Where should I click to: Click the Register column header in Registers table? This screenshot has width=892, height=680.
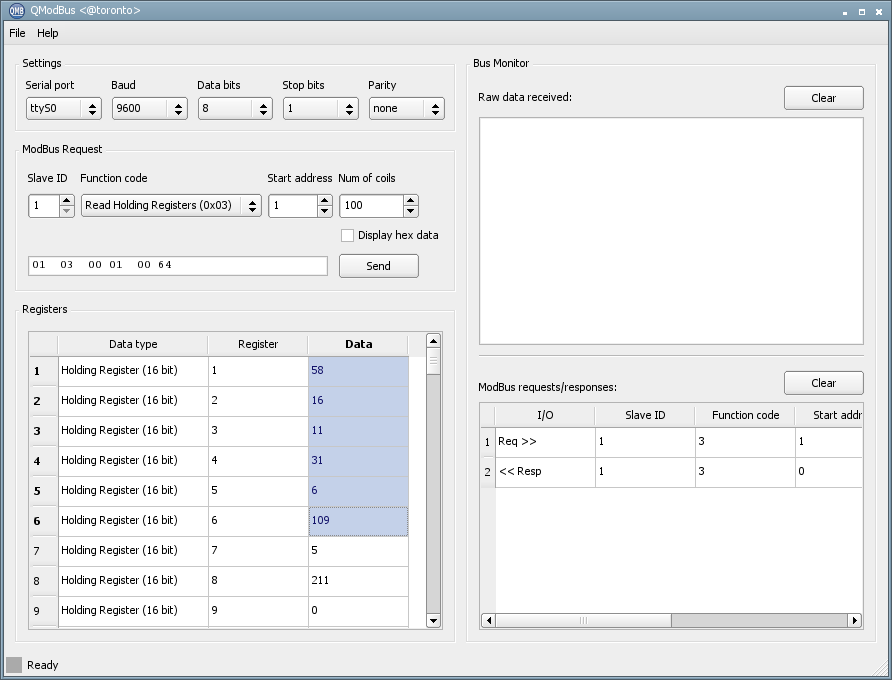(x=258, y=344)
